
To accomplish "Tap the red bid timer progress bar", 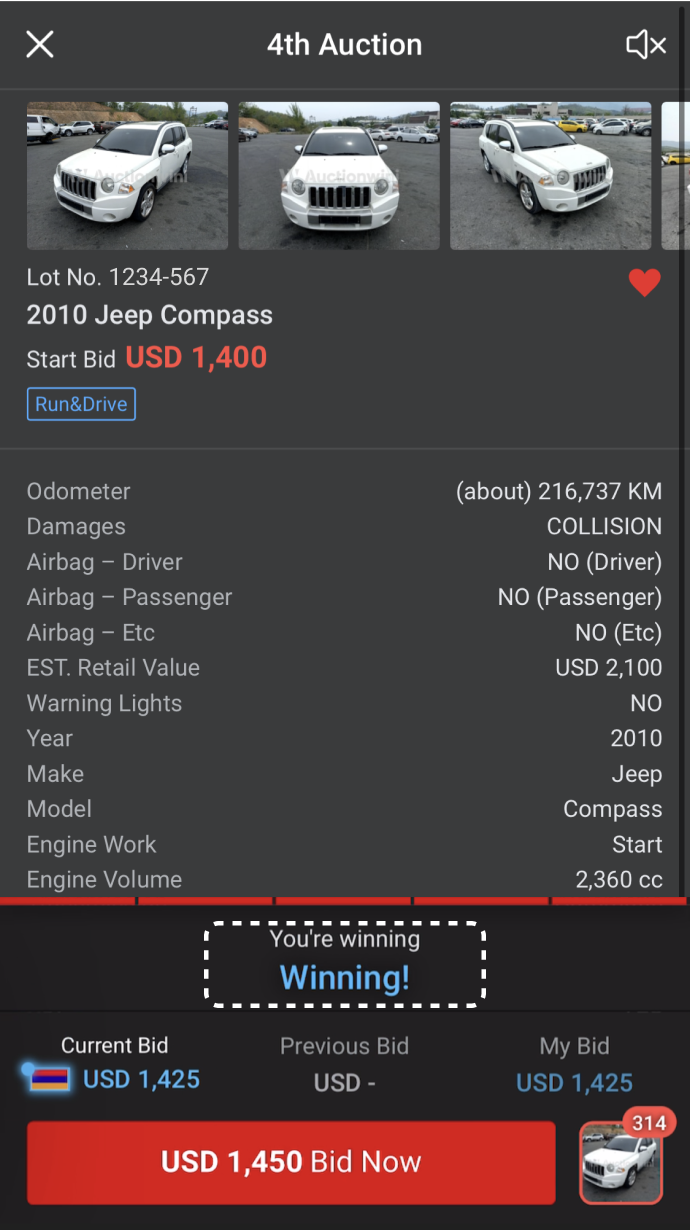I will pyautogui.click(x=345, y=901).
